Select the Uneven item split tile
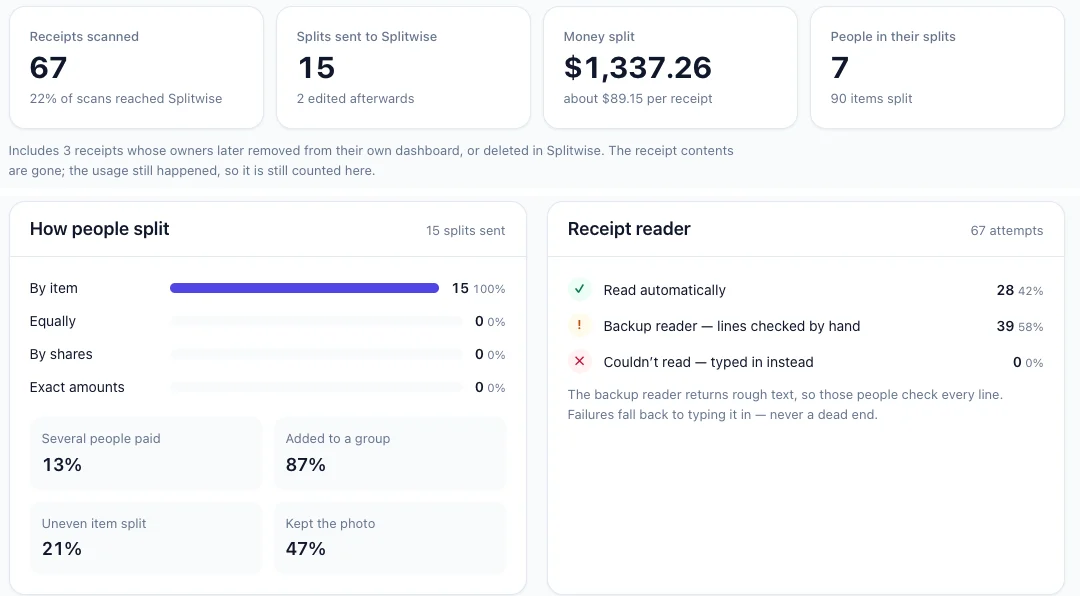This screenshot has height=596, width=1080. (146, 538)
